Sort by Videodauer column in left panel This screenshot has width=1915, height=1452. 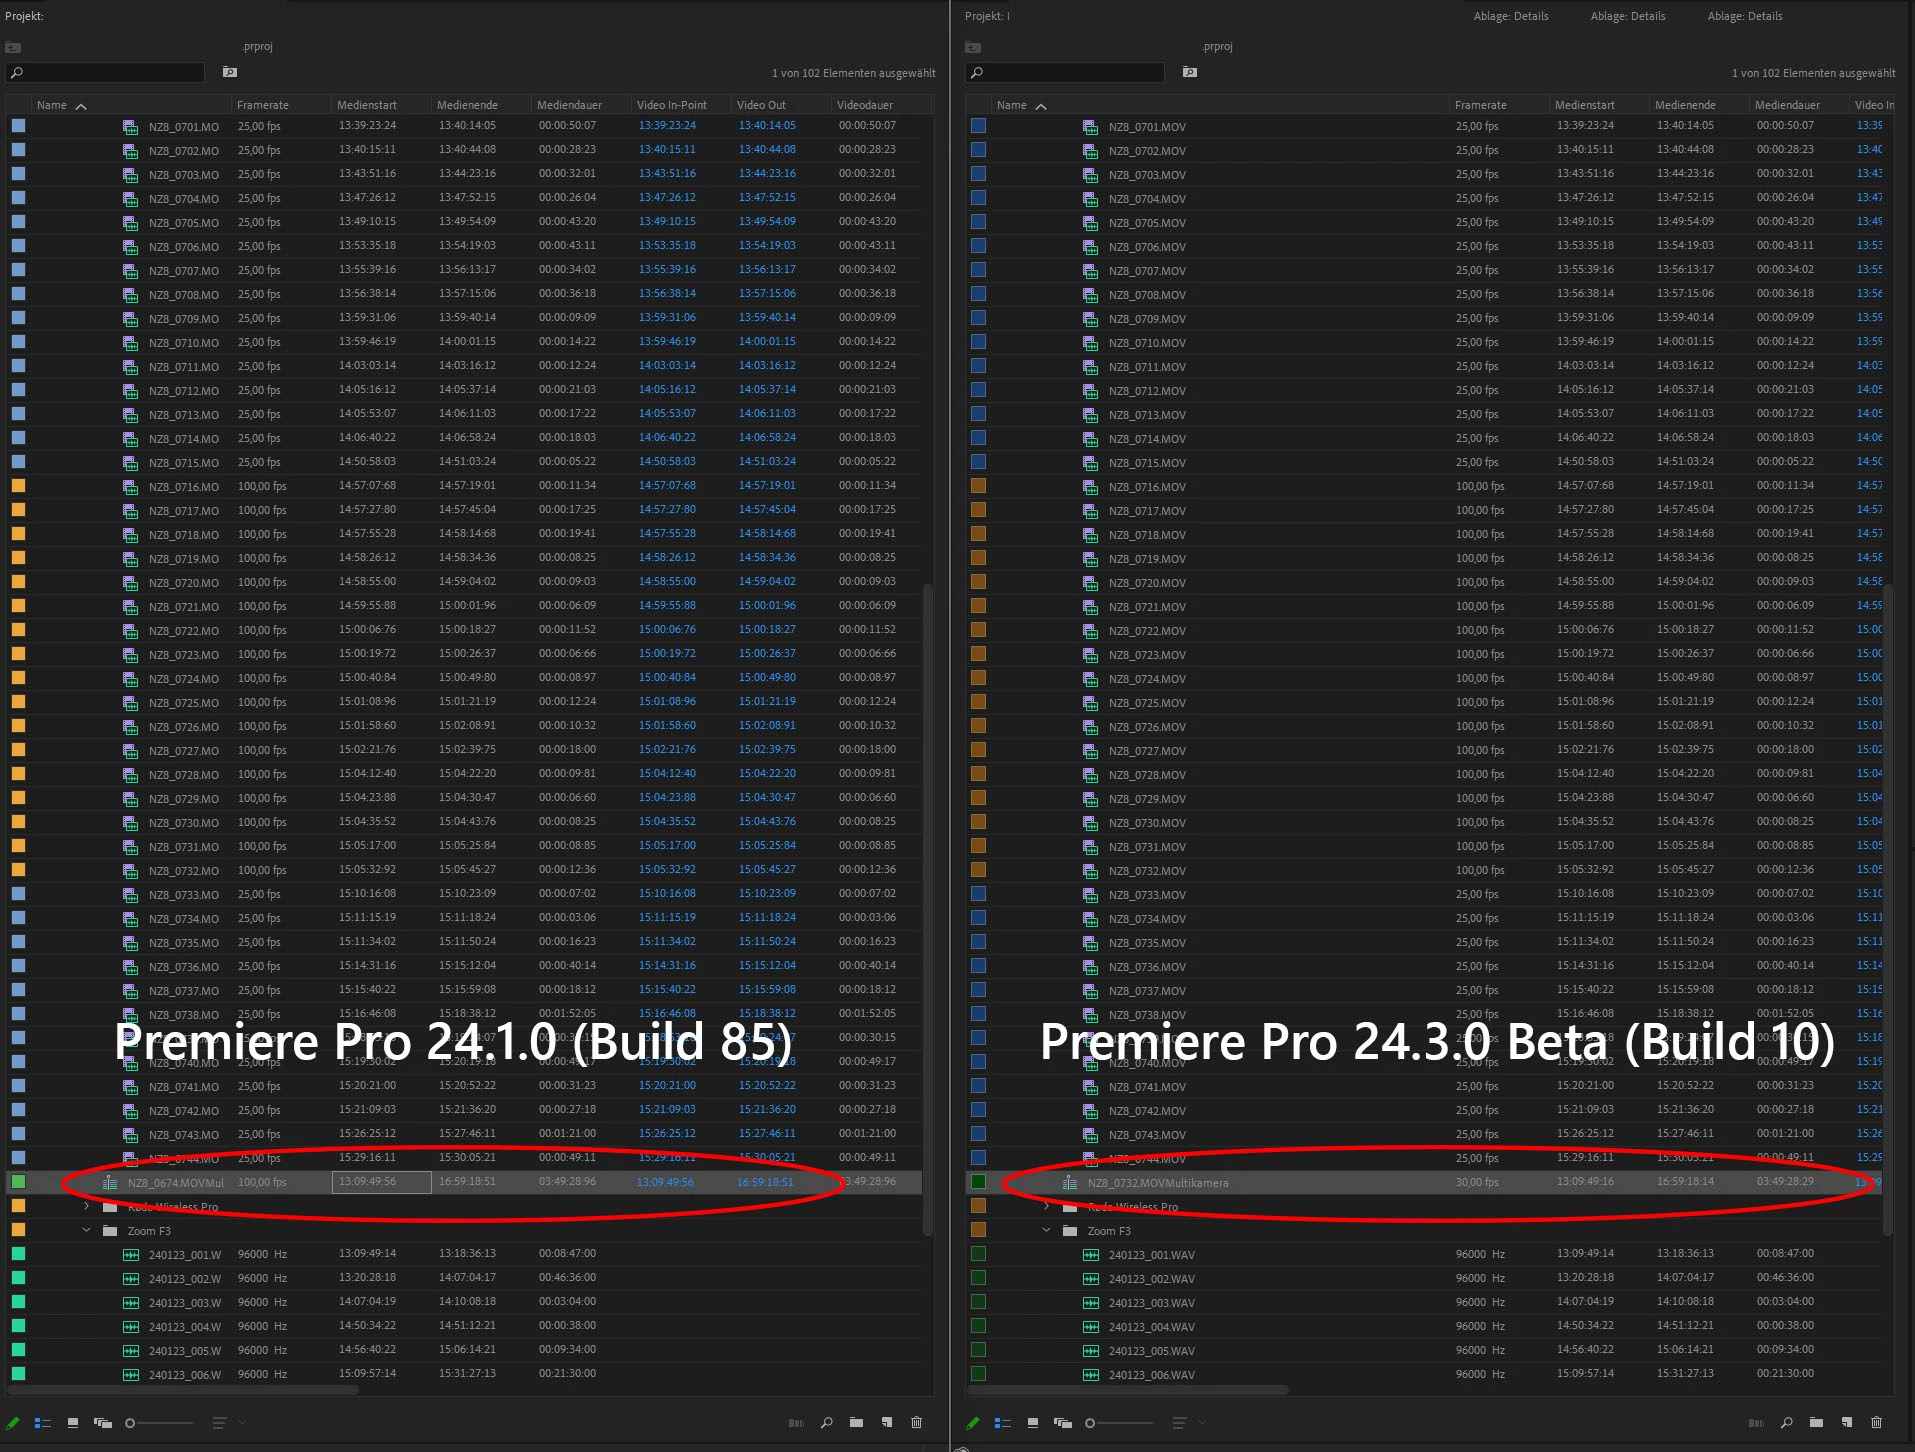[x=865, y=105]
